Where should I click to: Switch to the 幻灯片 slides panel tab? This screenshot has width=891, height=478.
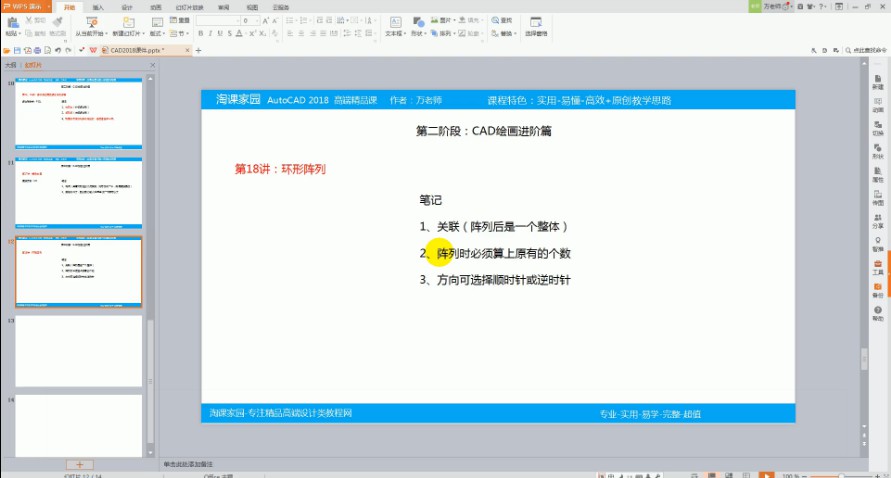point(33,65)
